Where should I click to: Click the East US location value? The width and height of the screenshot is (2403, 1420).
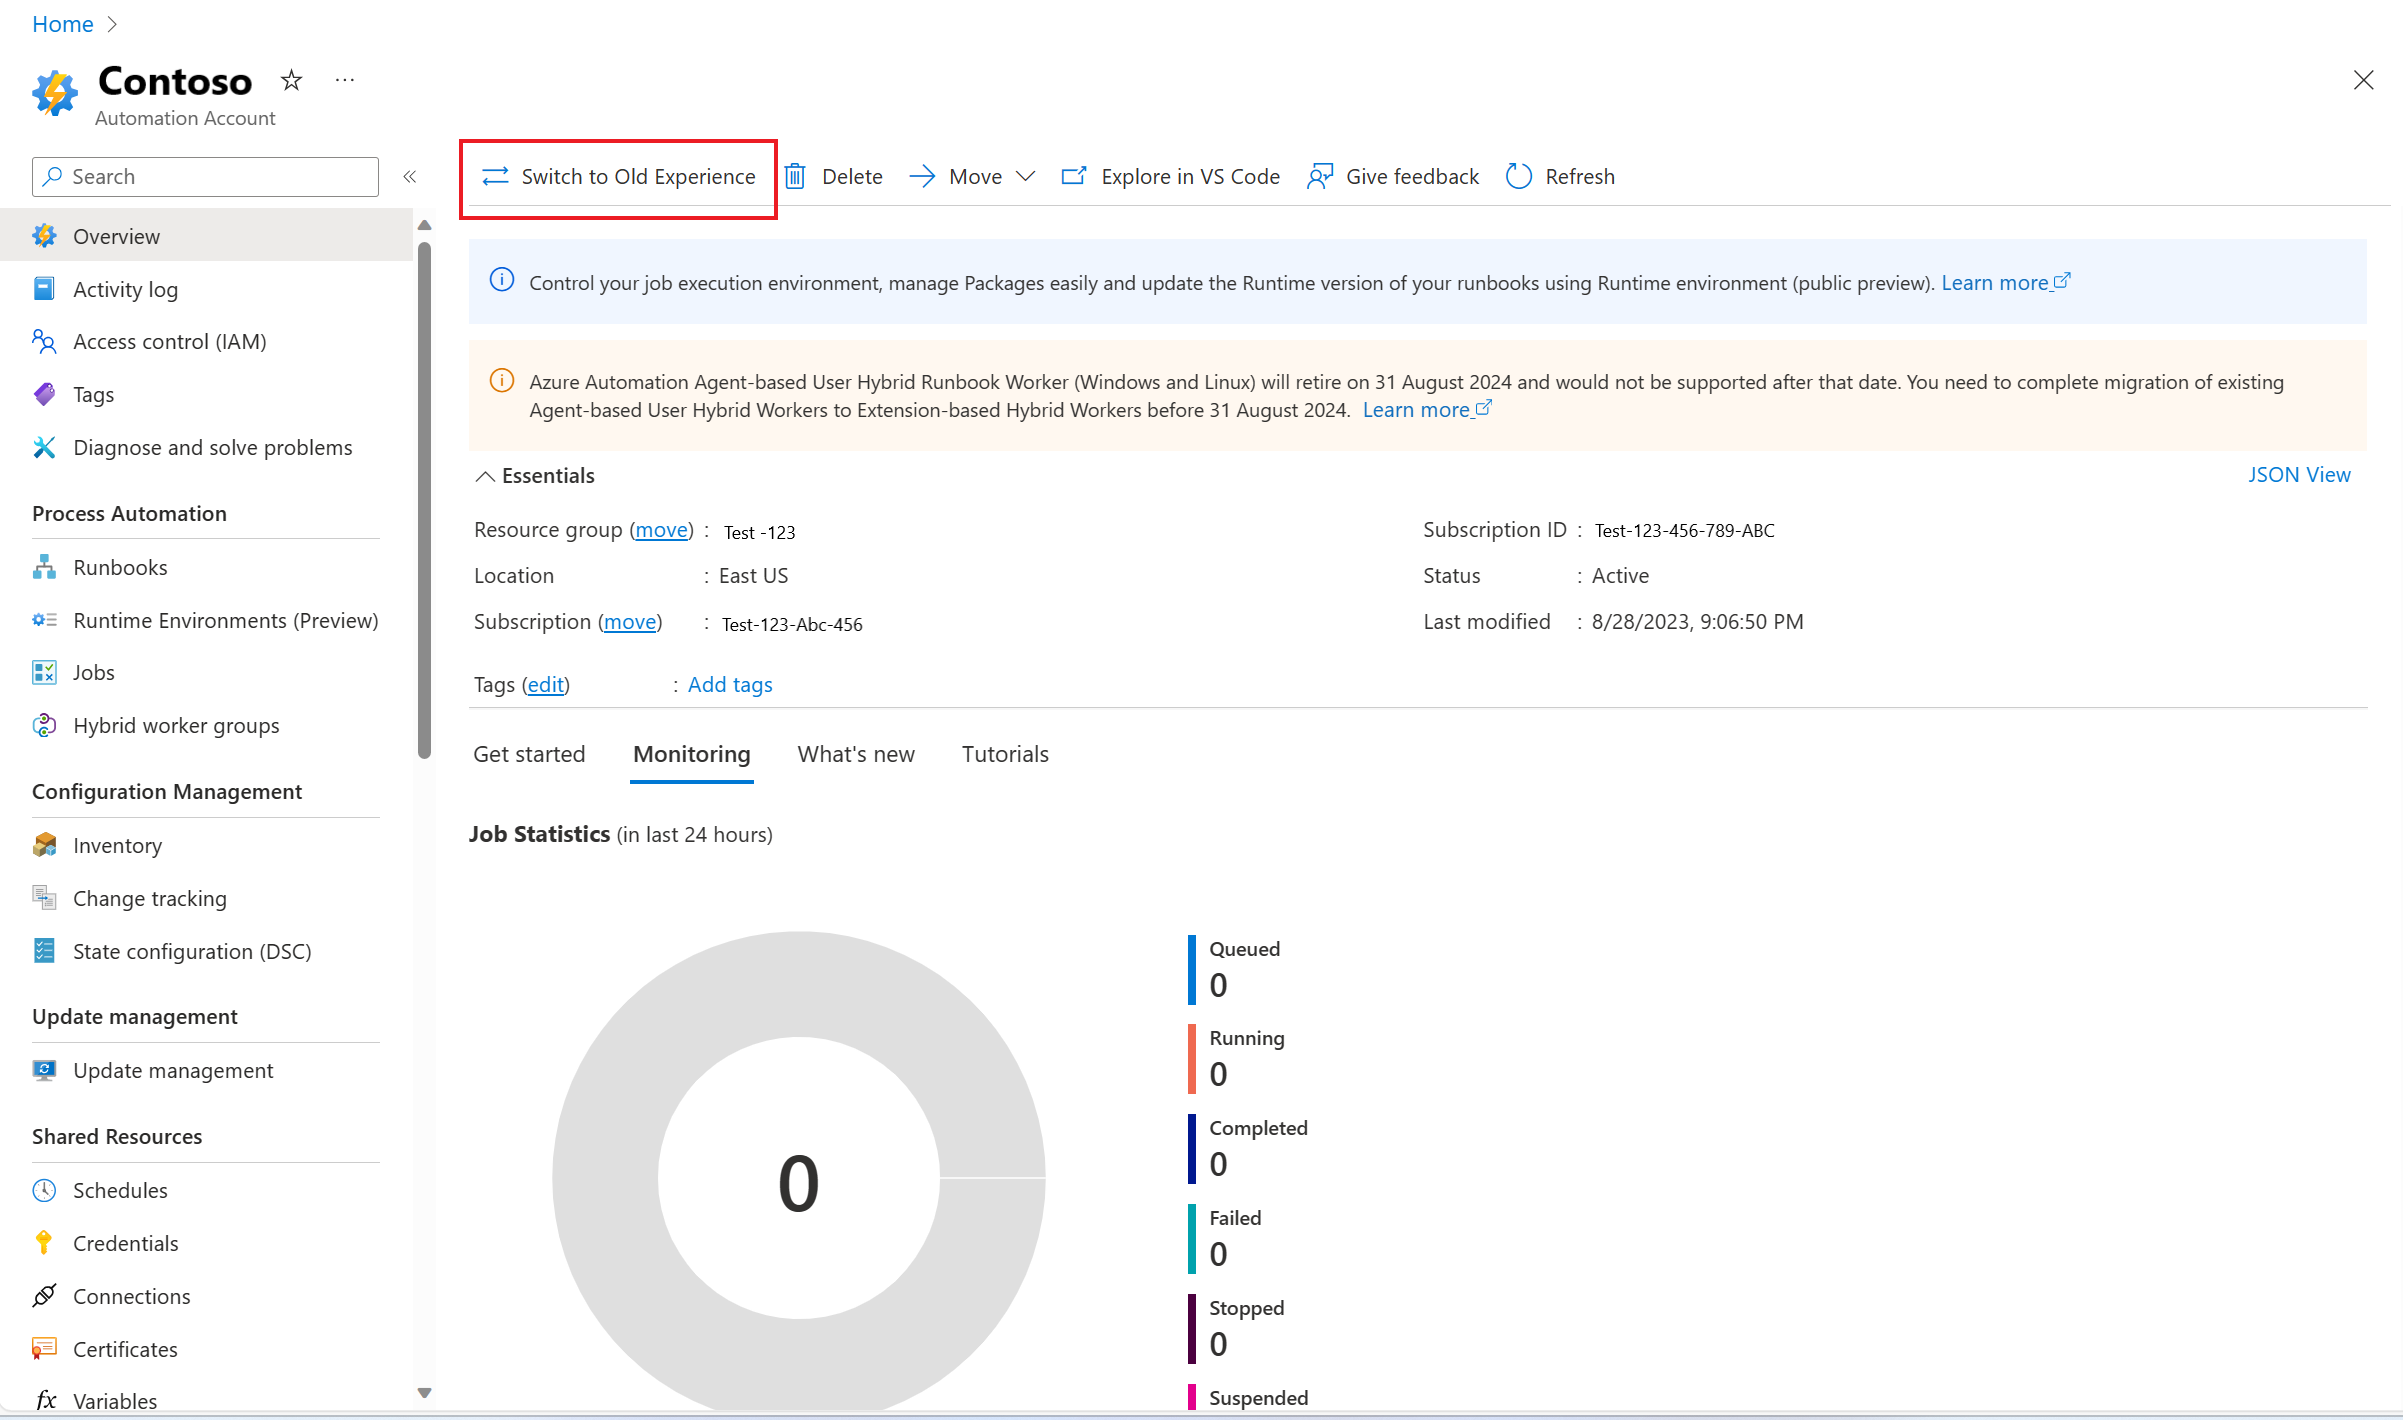click(753, 576)
